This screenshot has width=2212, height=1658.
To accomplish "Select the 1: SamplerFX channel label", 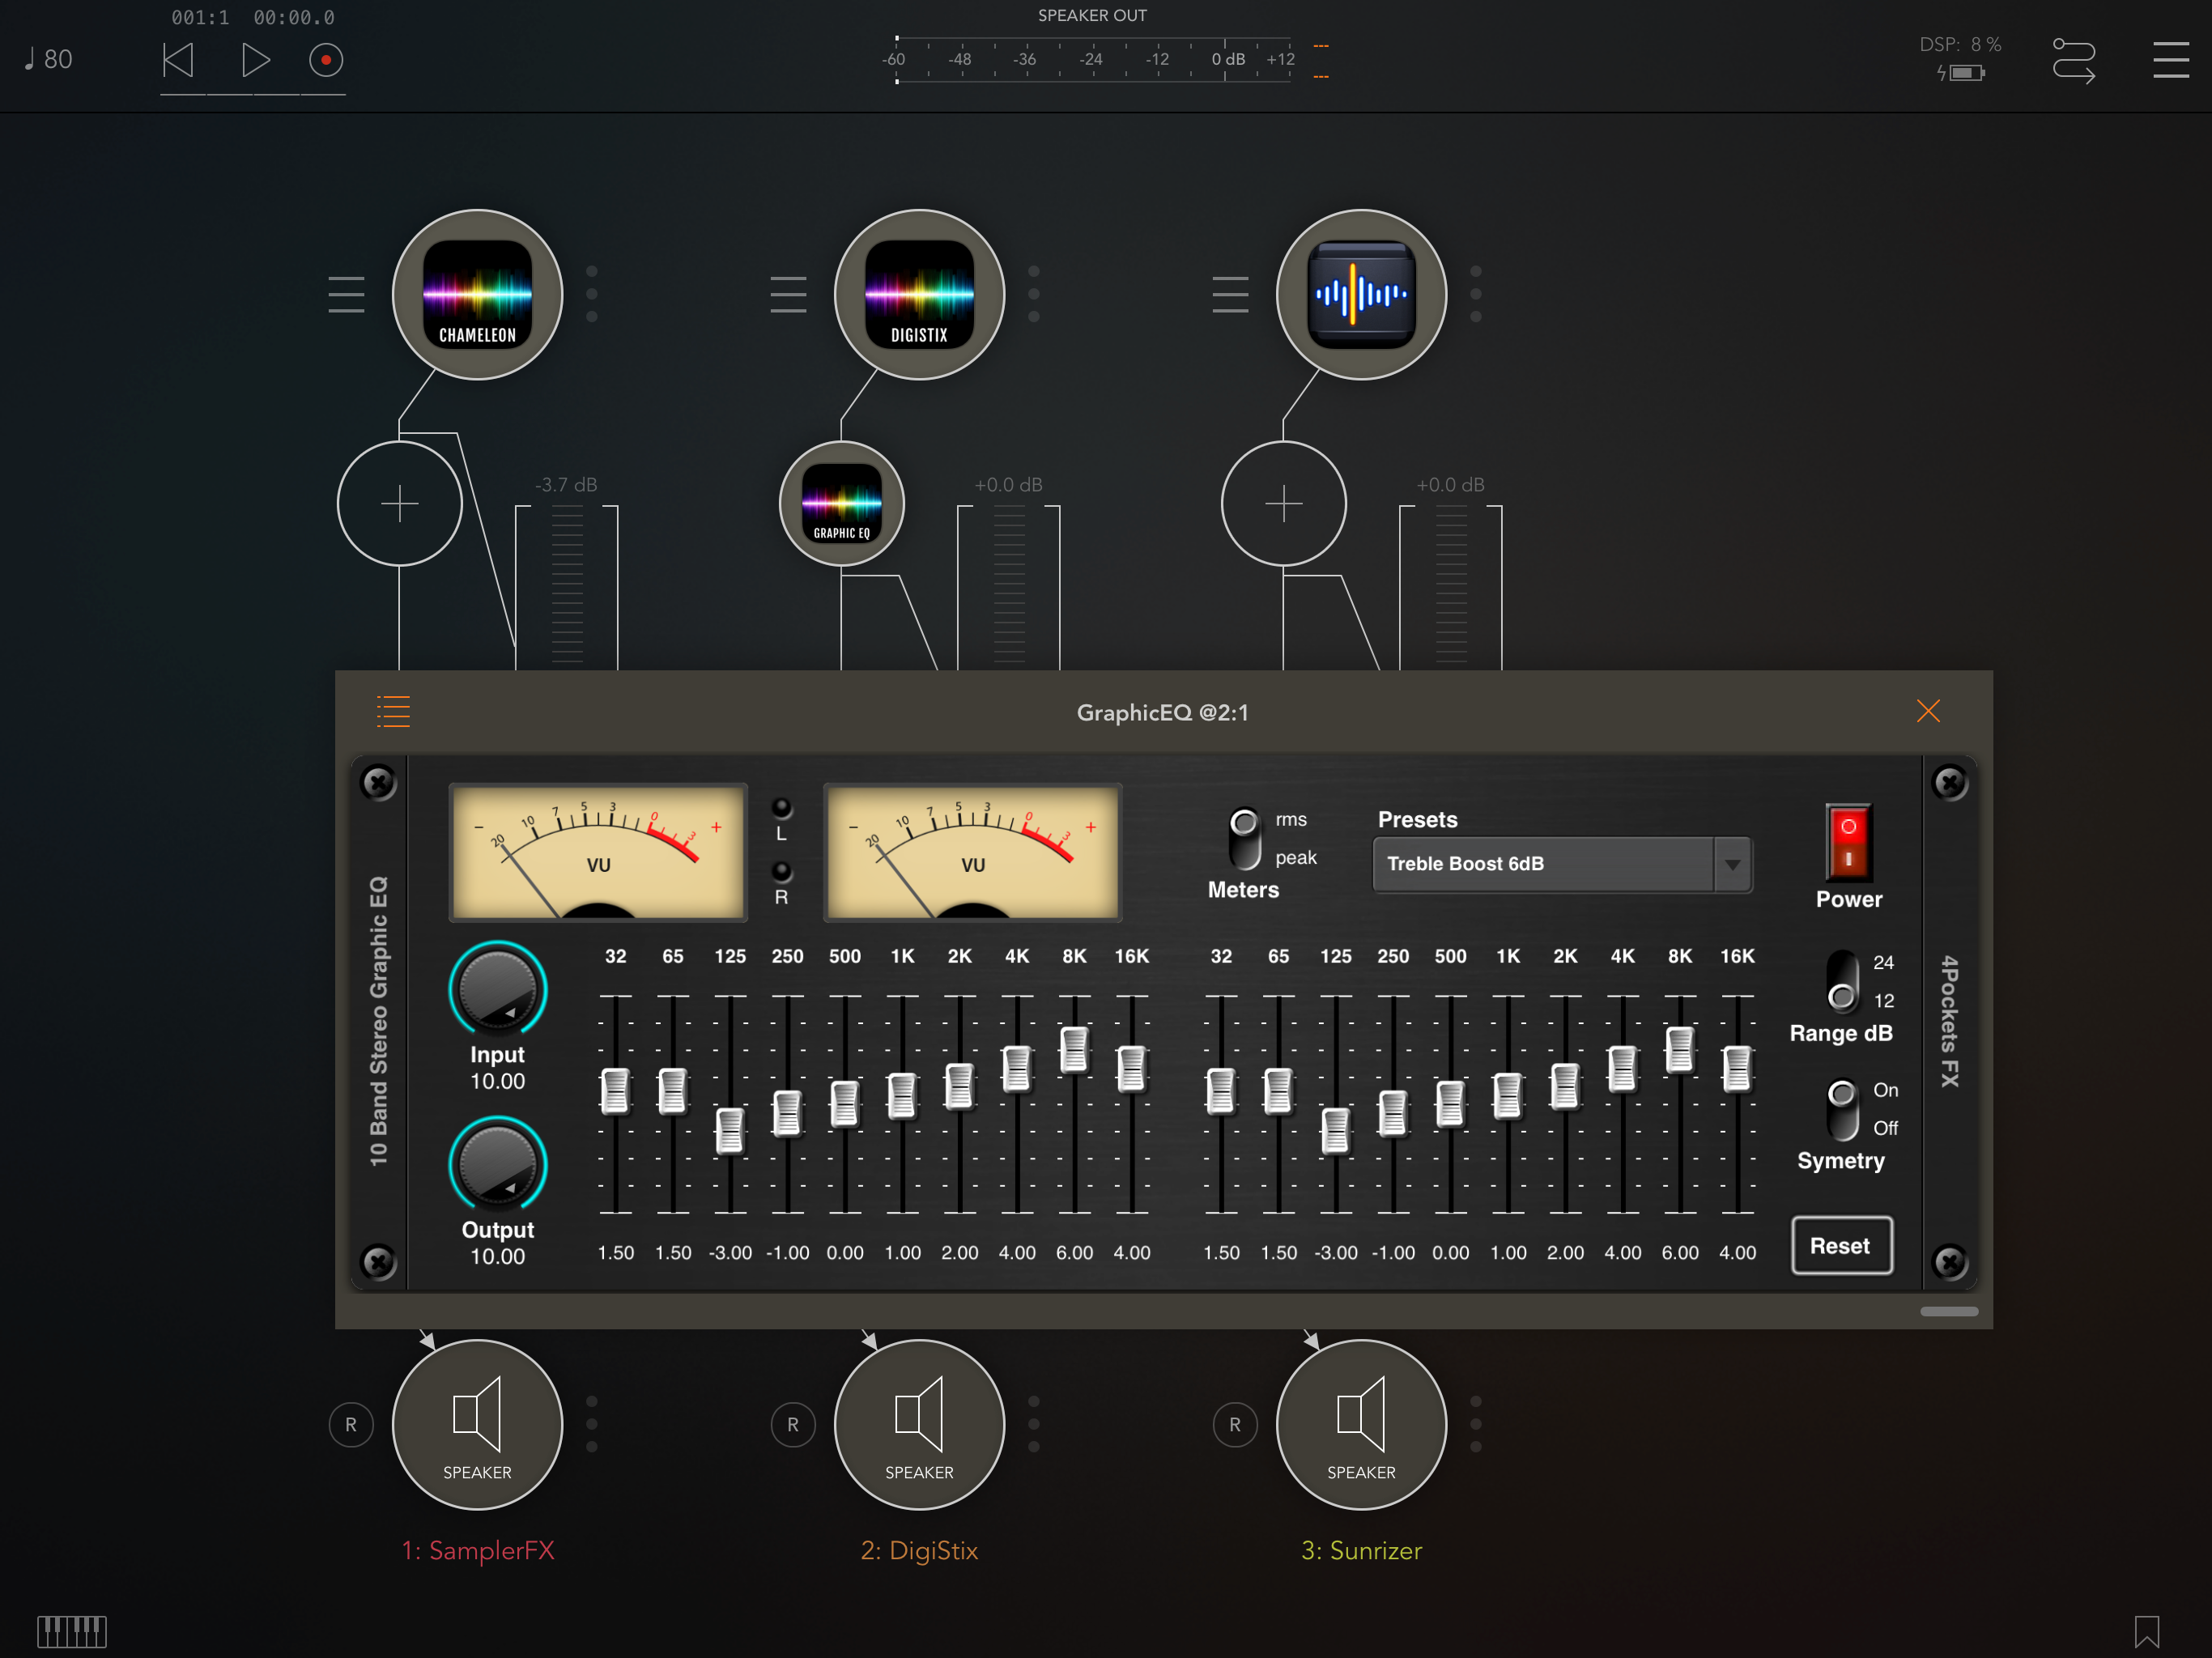I will (477, 1550).
